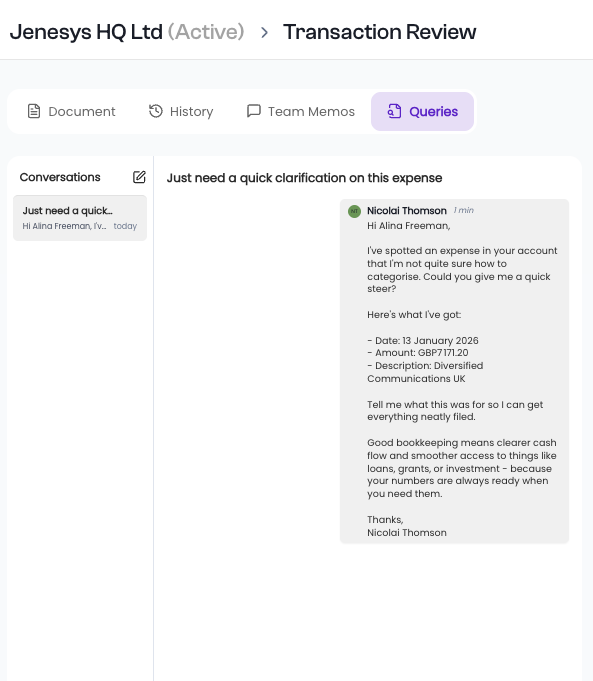This screenshot has width=593, height=681.
Task: Select the Queries tab
Action: tap(422, 112)
